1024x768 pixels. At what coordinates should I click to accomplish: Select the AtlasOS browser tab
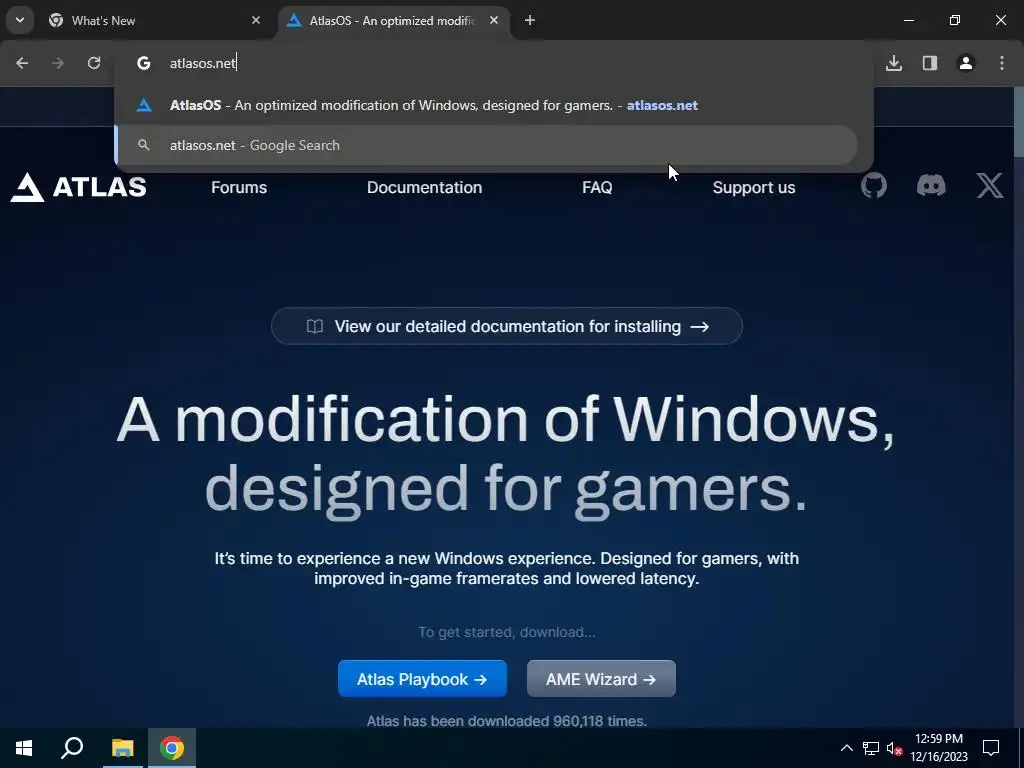click(x=394, y=20)
